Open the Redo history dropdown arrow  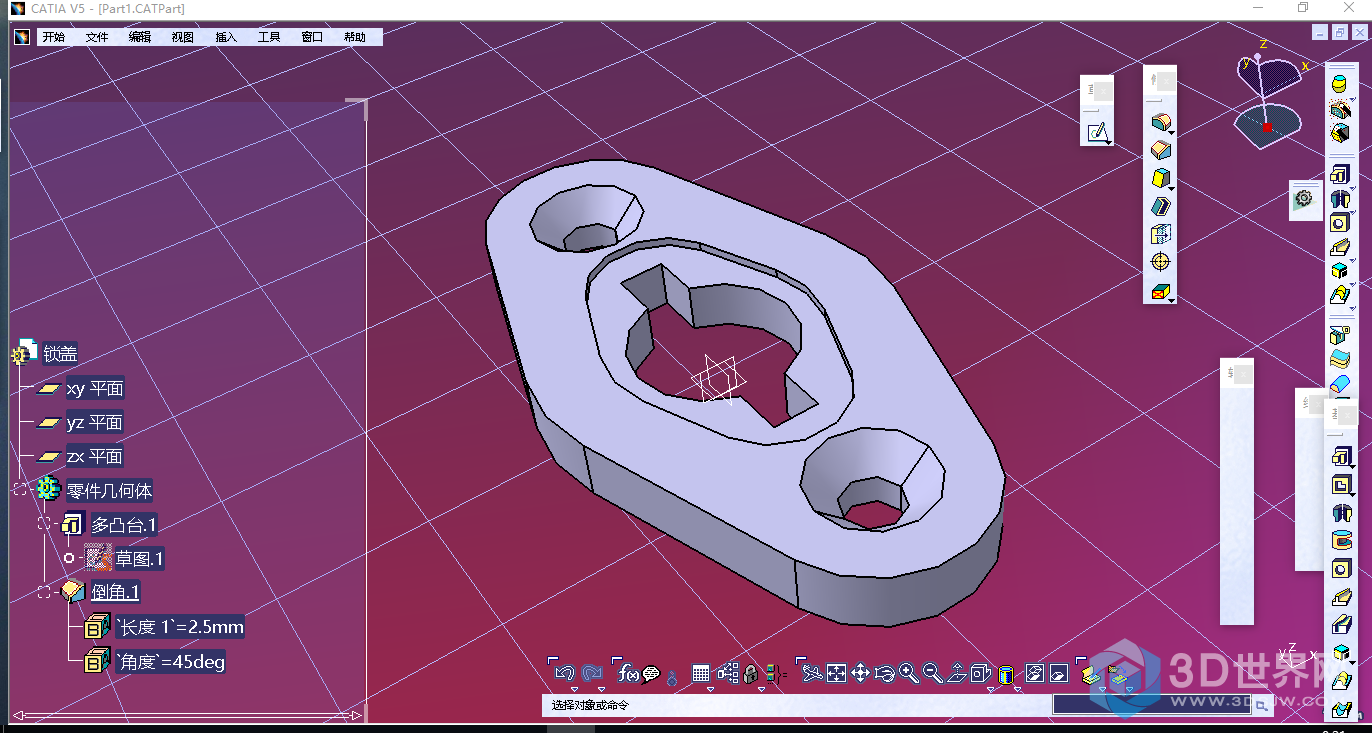click(601, 689)
